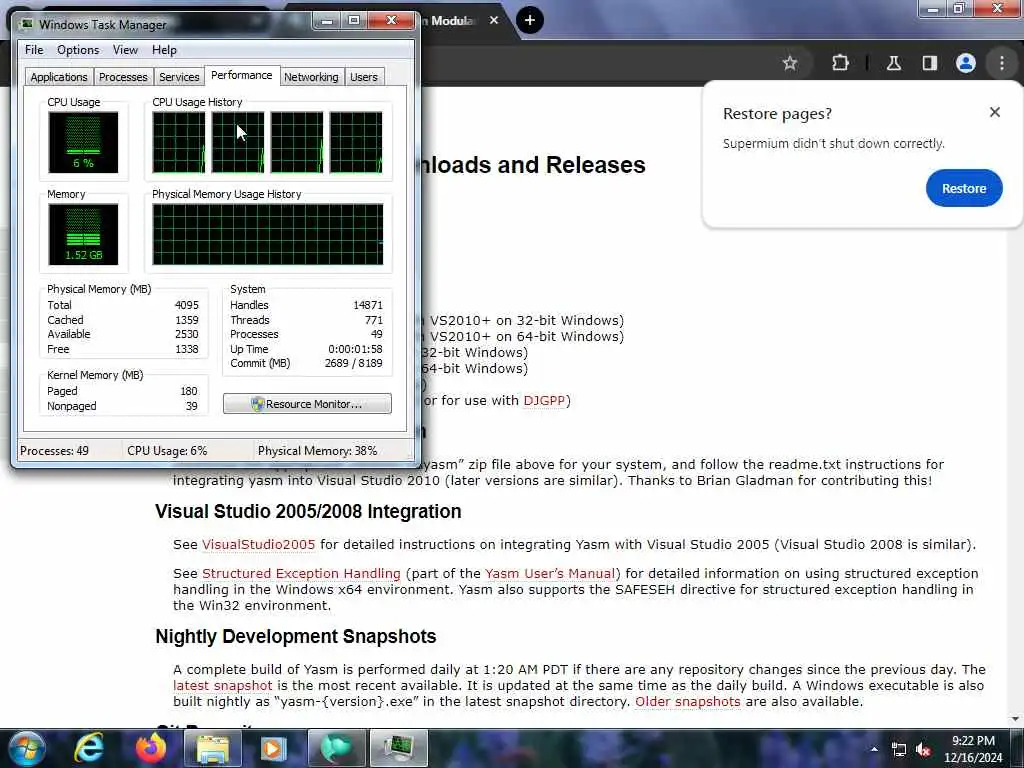Click the Supermium browser taskbar icon
This screenshot has width=1024, height=768.
(336, 748)
